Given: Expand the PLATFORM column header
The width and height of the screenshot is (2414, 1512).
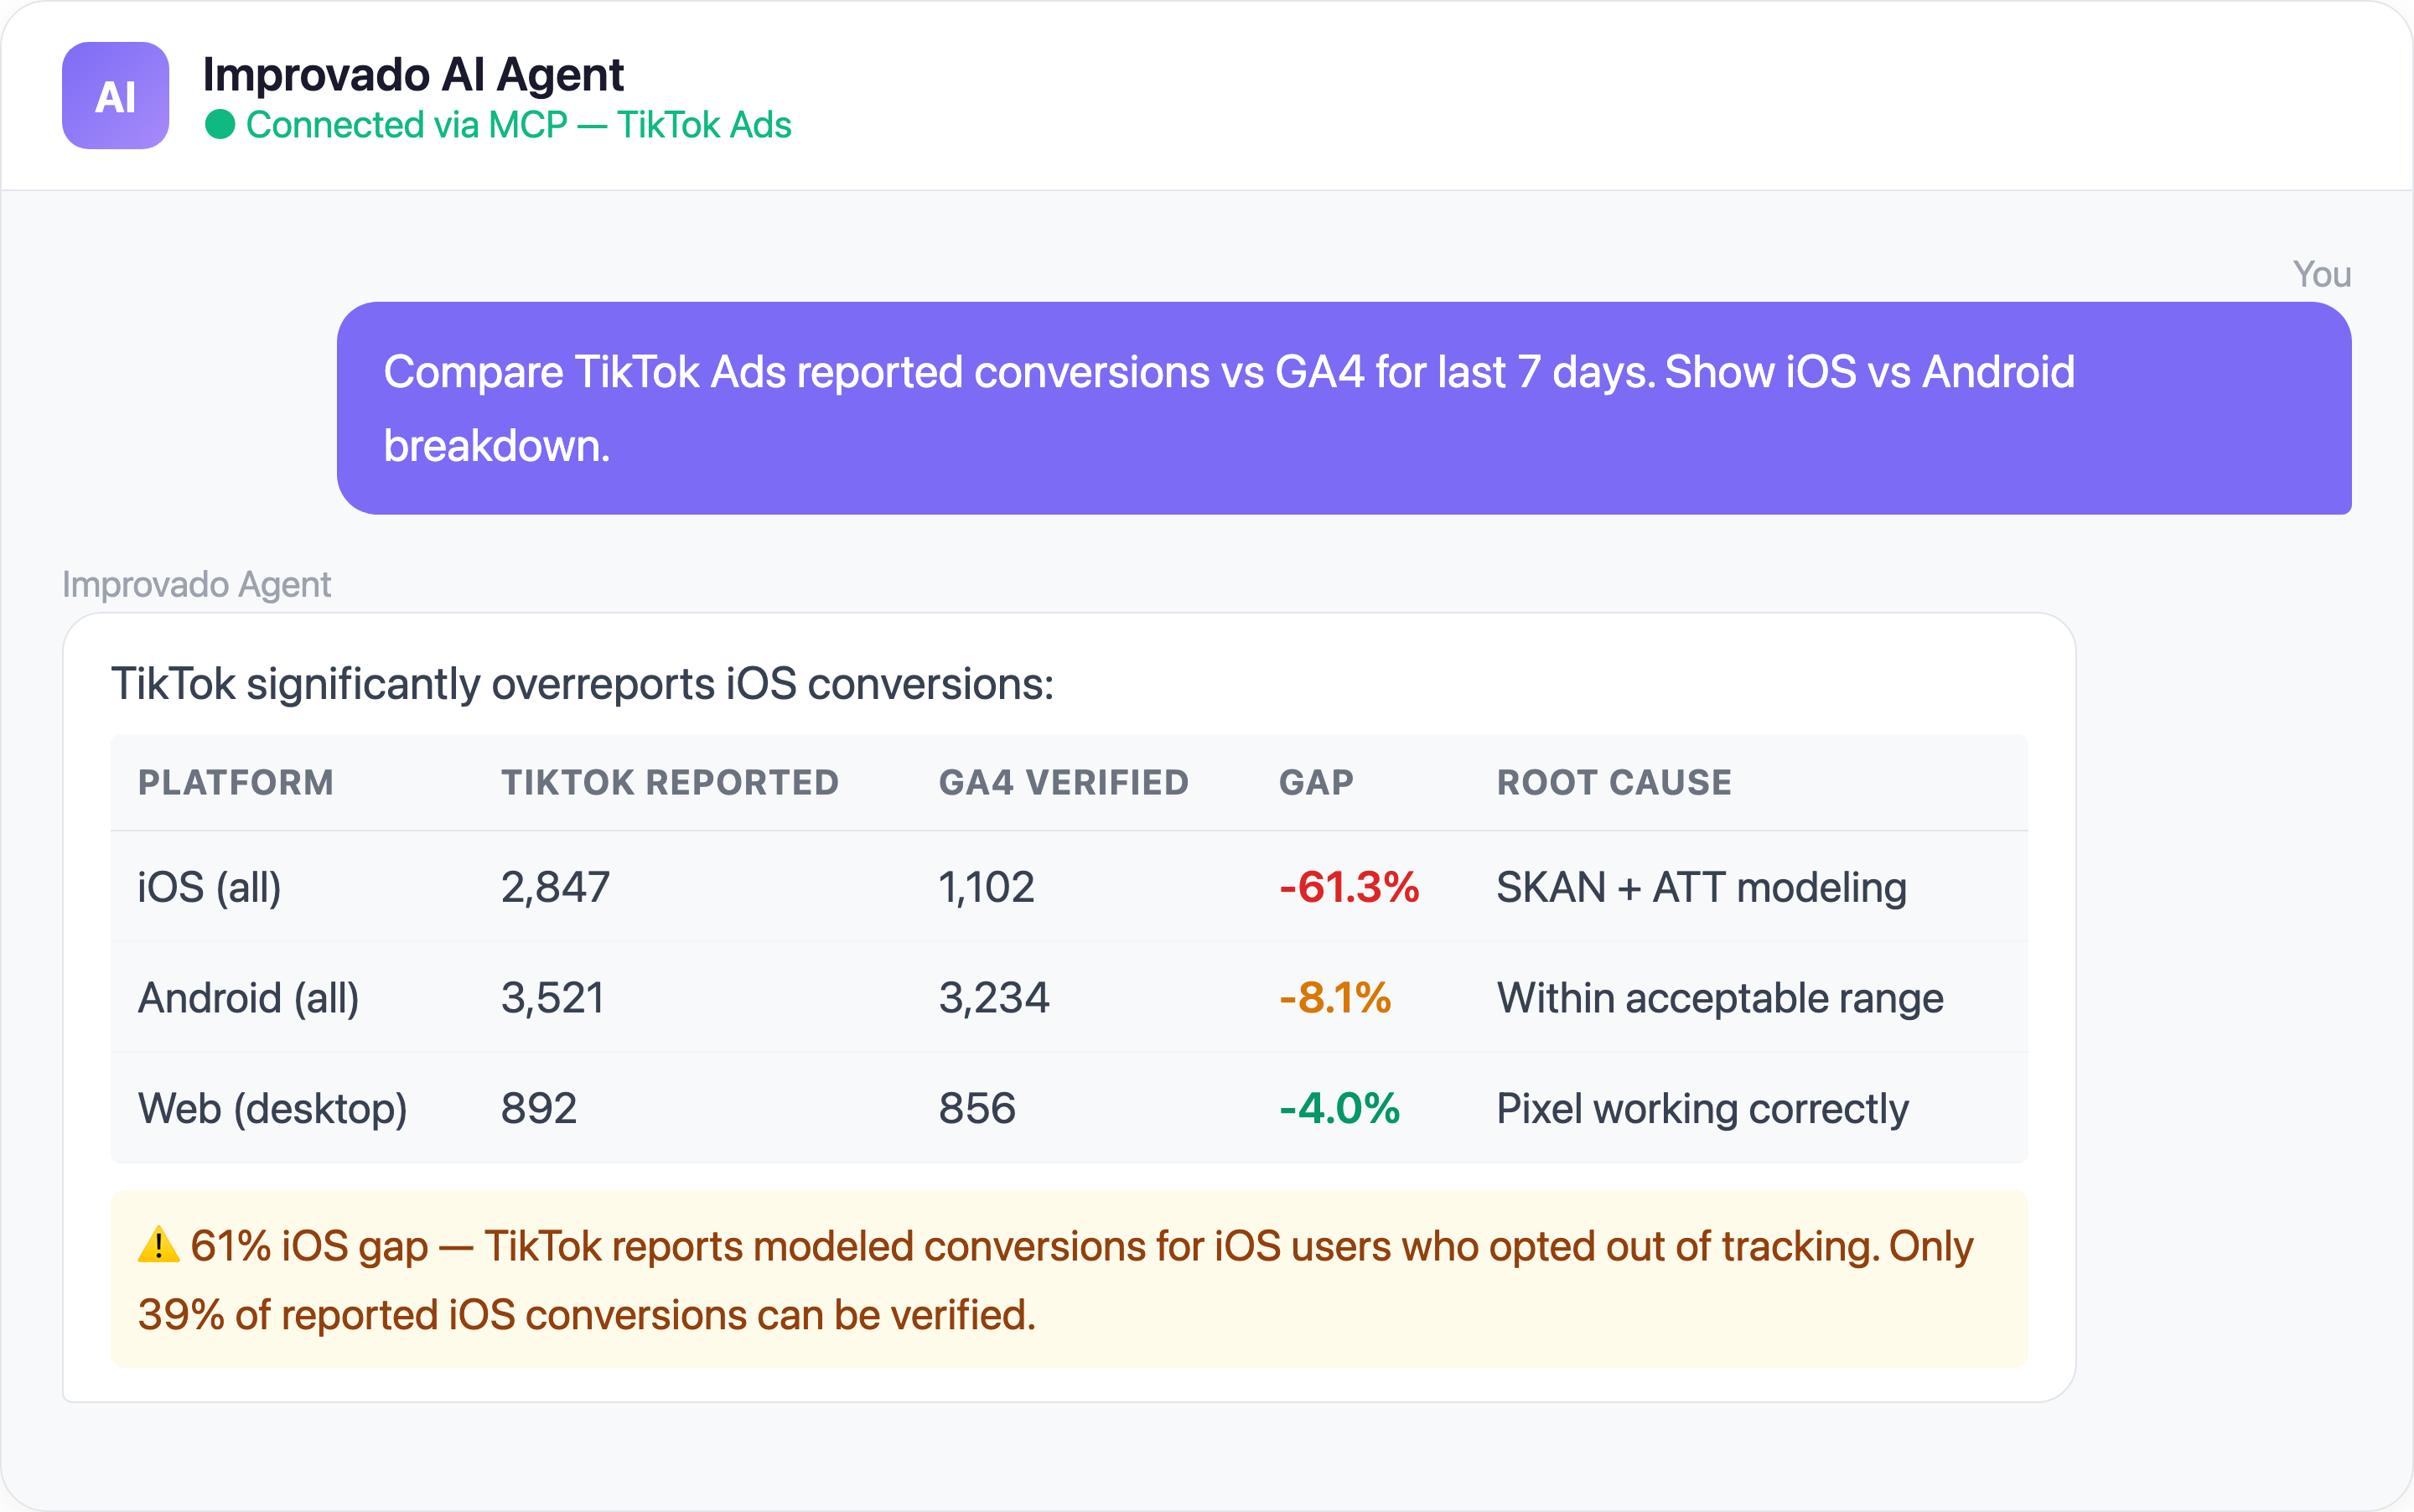Looking at the screenshot, I should coord(236,783).
